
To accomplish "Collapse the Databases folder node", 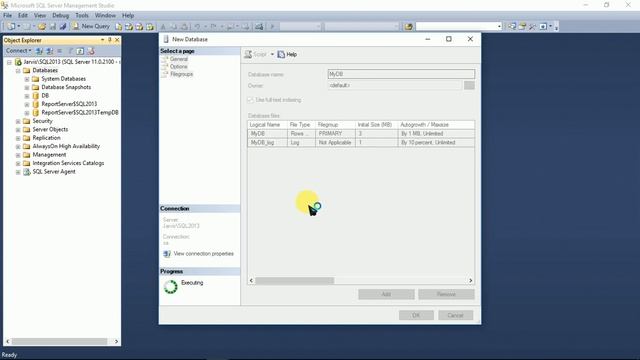I will point(18,71).
